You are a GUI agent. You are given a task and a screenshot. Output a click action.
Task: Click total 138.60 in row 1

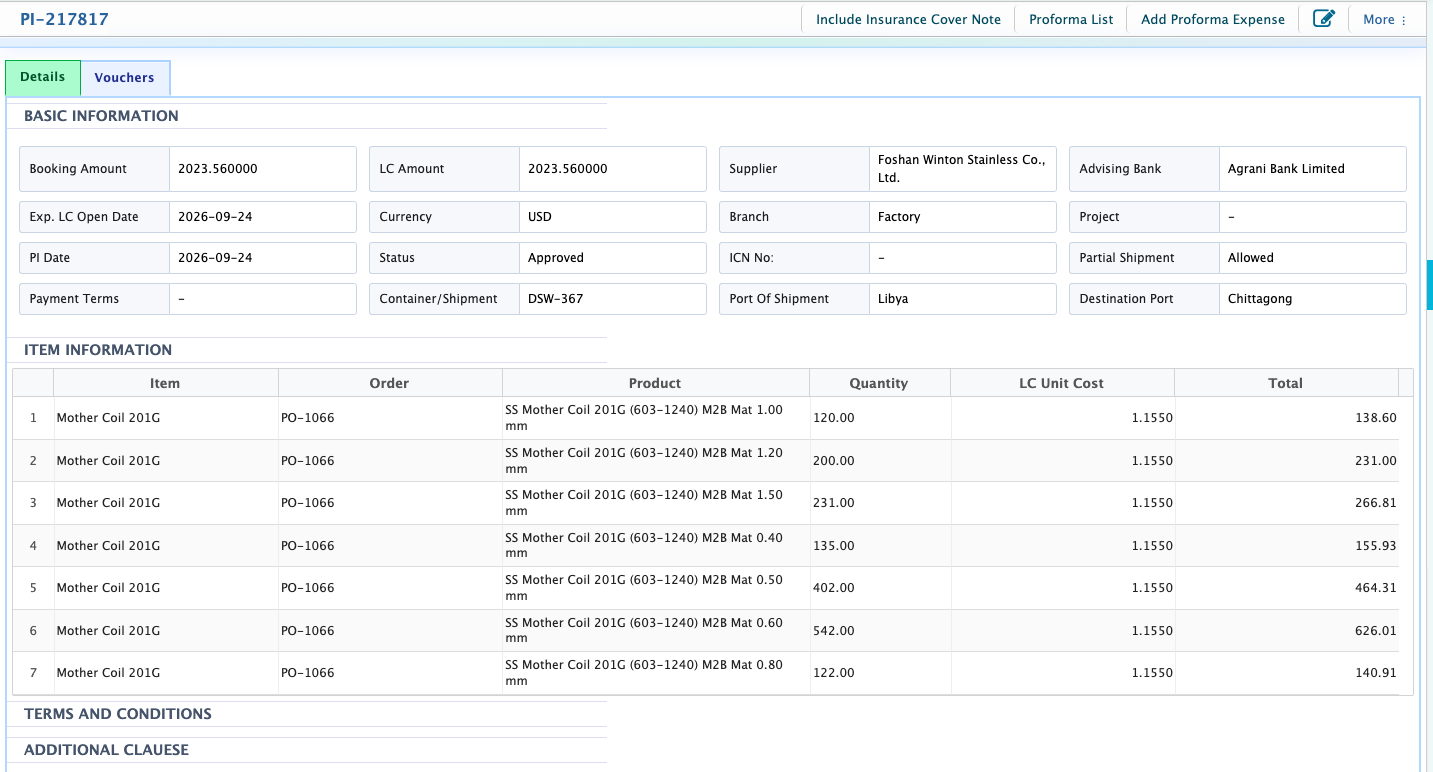(1376, 418)
